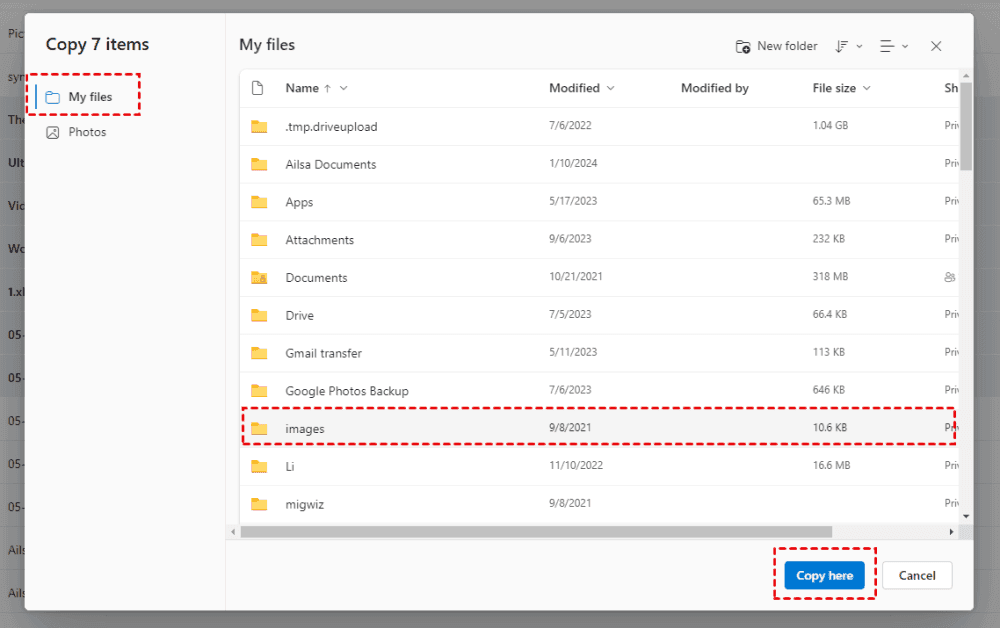
Task: Click the Li folder icon
Action: pos(259,466)
